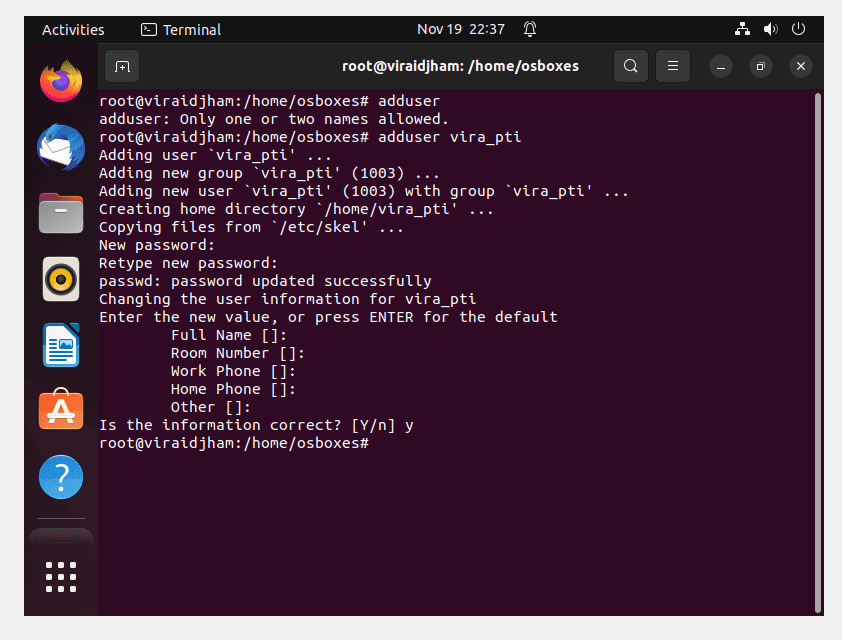Launch Rhythmbox music player

click(61, 279)
